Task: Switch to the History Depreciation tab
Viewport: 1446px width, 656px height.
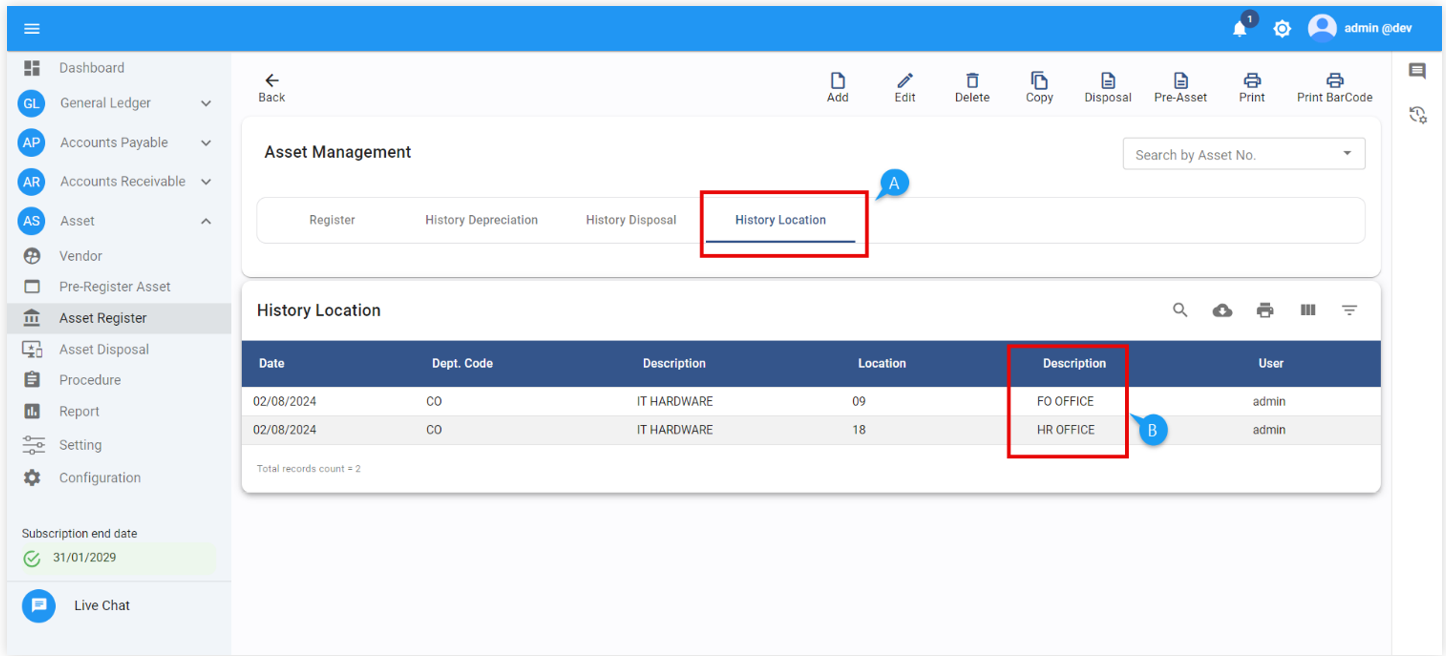Action: click(481, 220)
